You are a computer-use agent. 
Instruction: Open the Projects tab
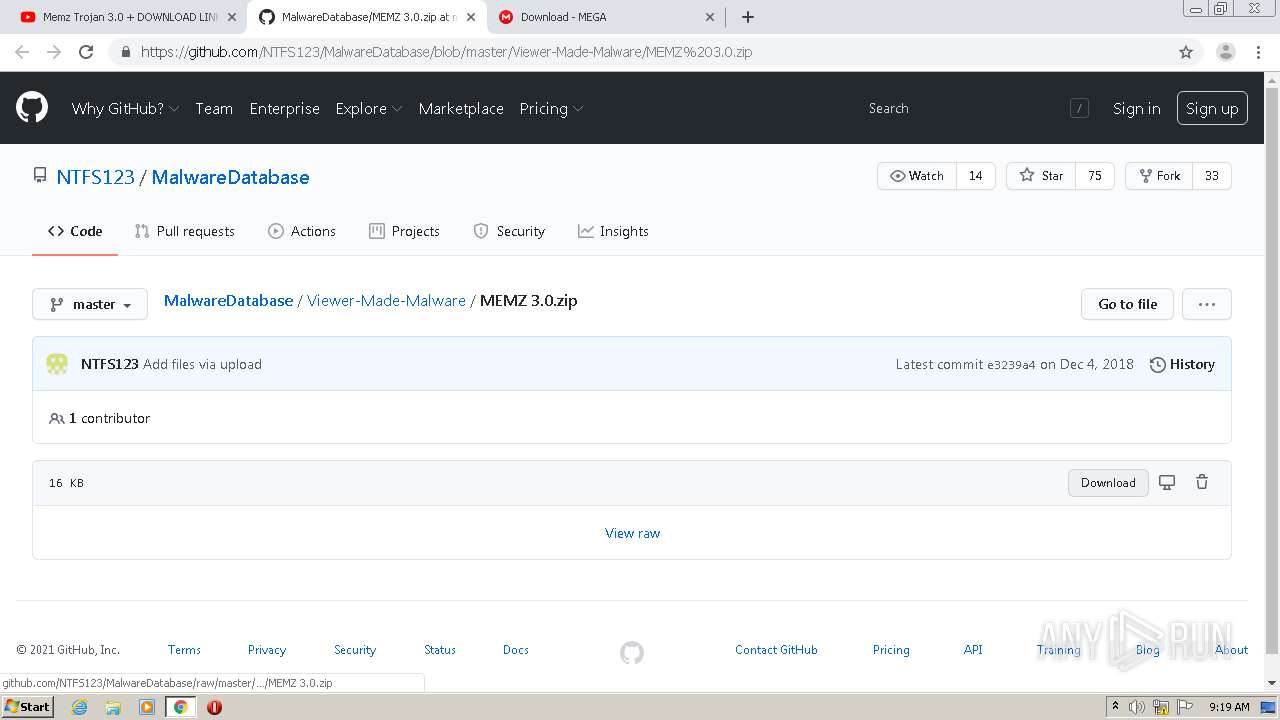404,231
